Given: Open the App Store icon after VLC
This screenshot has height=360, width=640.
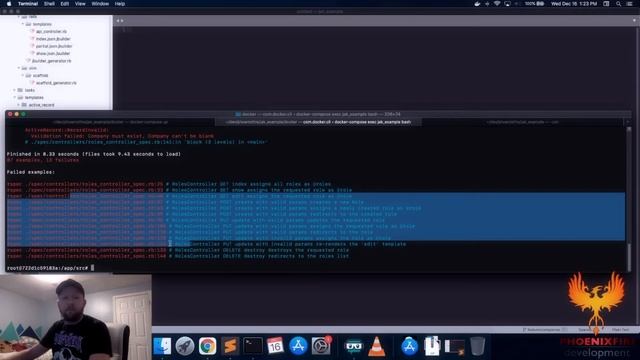Looking at the screenshot, I should click(409, 346).
